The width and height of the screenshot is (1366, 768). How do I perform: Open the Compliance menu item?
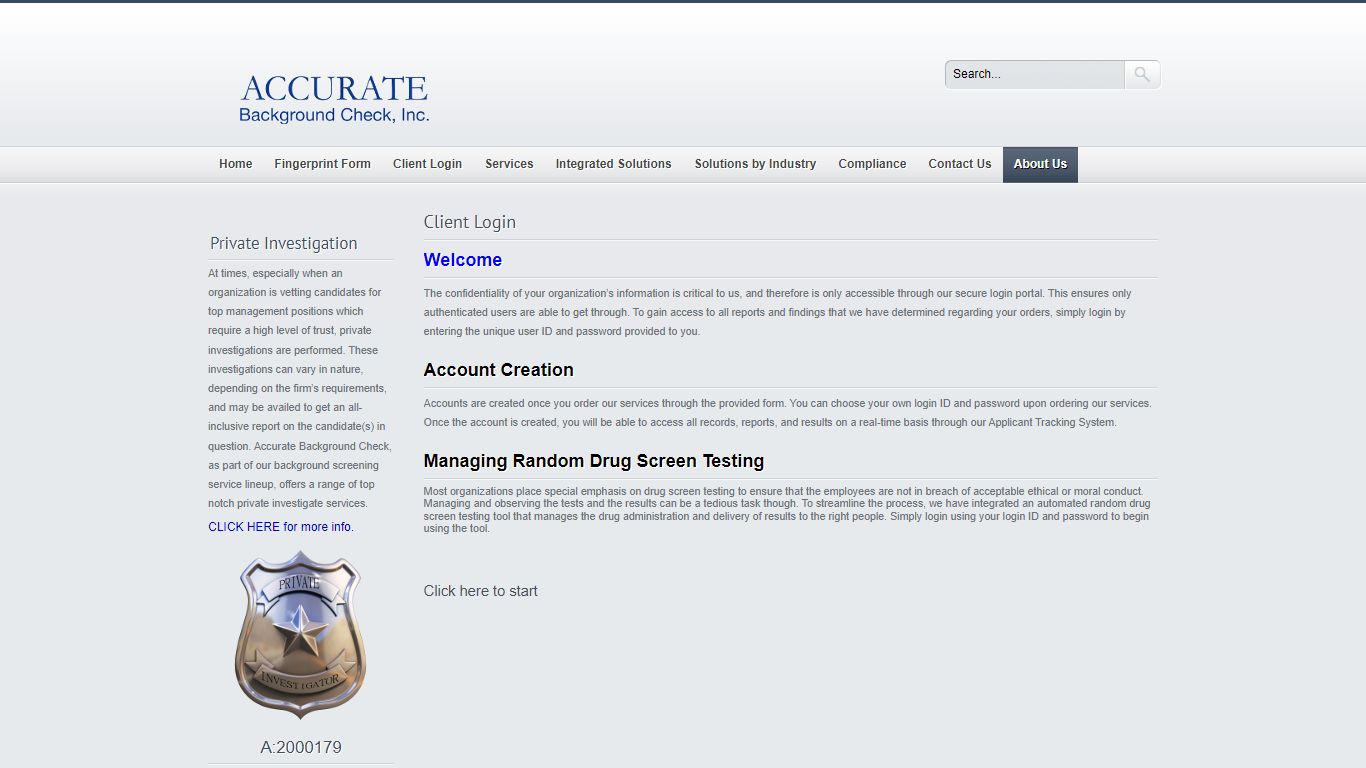[x=872, y=164]
